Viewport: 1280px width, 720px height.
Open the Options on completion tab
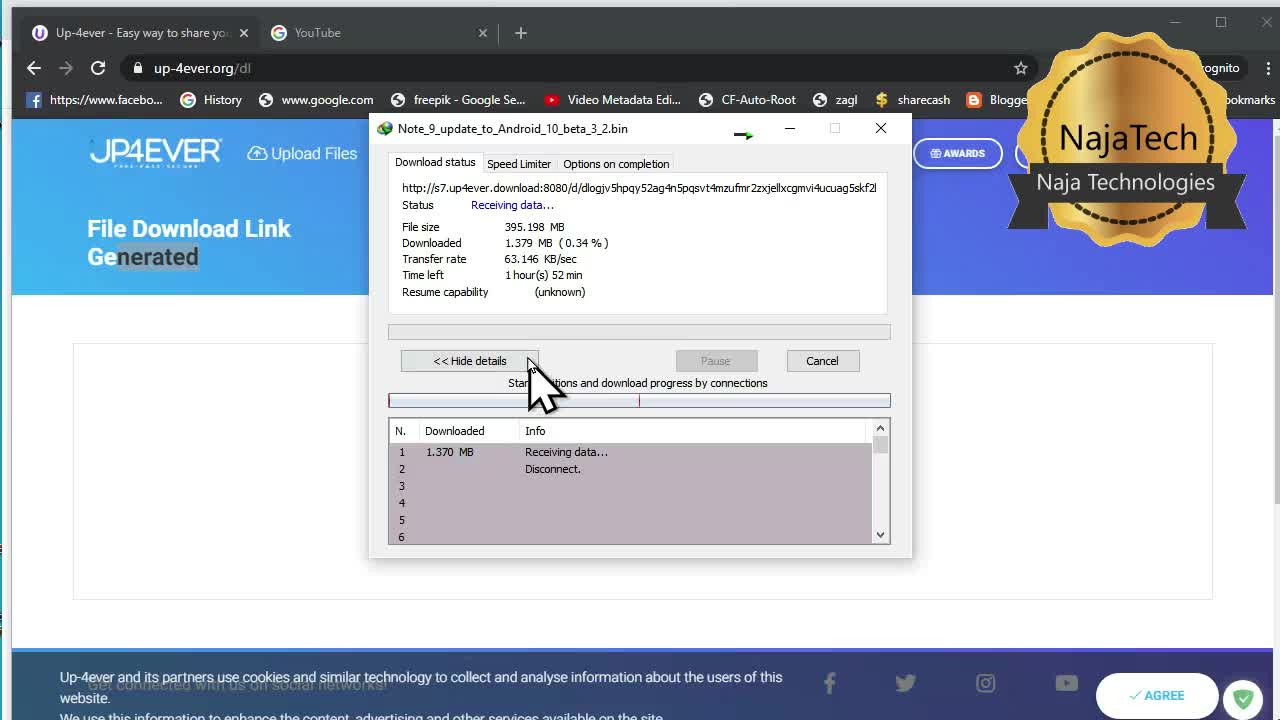click(616, 164)
